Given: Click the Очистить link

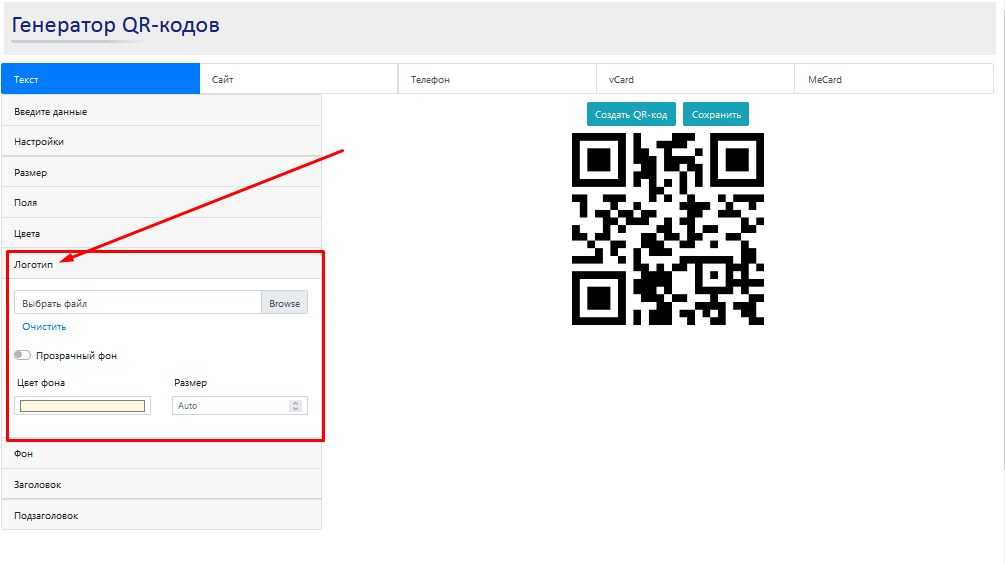Looking at the screenshot, I should 44,327.
